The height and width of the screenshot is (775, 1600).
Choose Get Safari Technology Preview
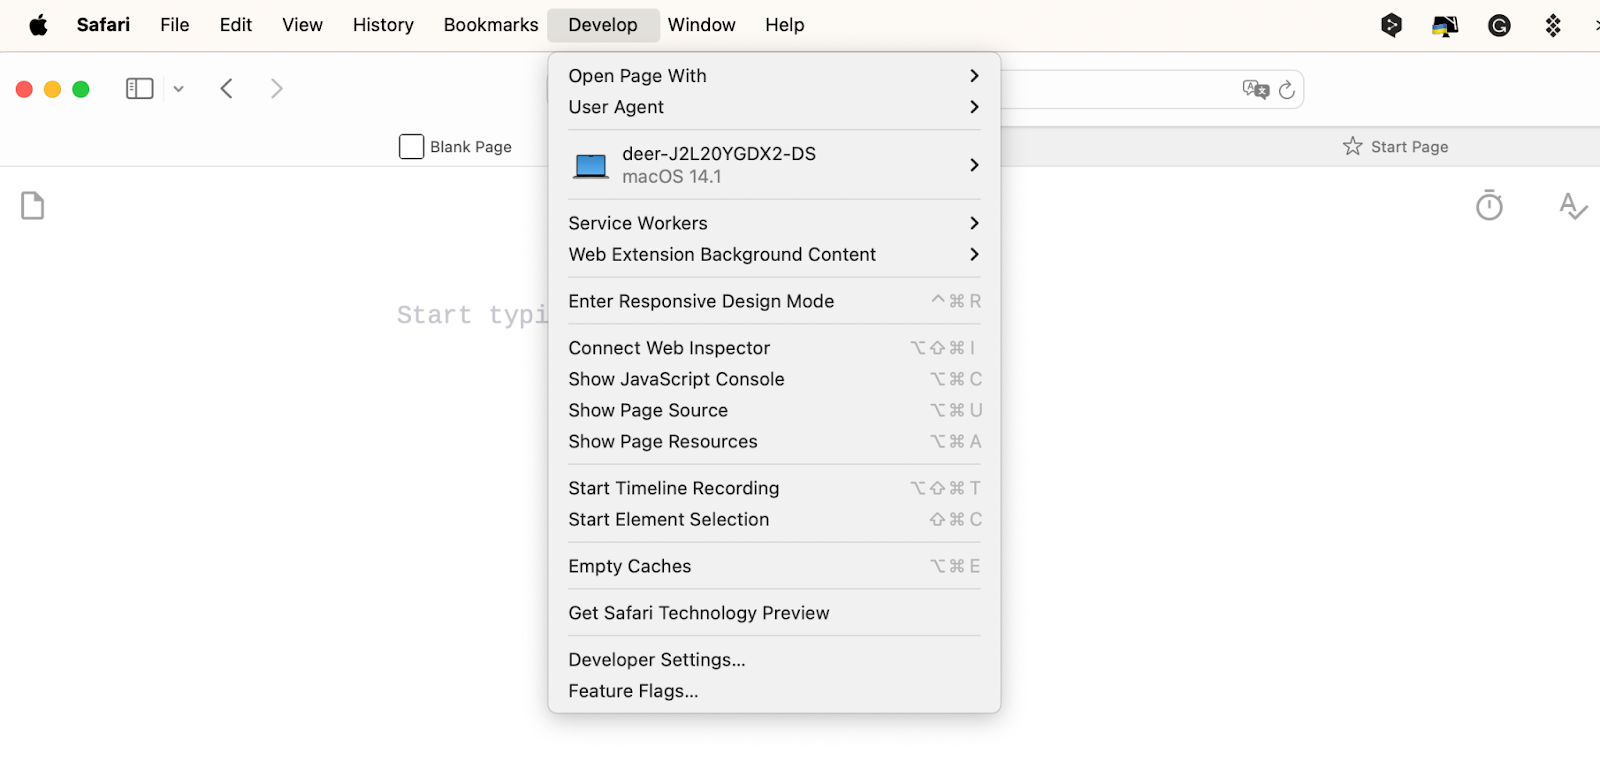(x=774, y=613)
